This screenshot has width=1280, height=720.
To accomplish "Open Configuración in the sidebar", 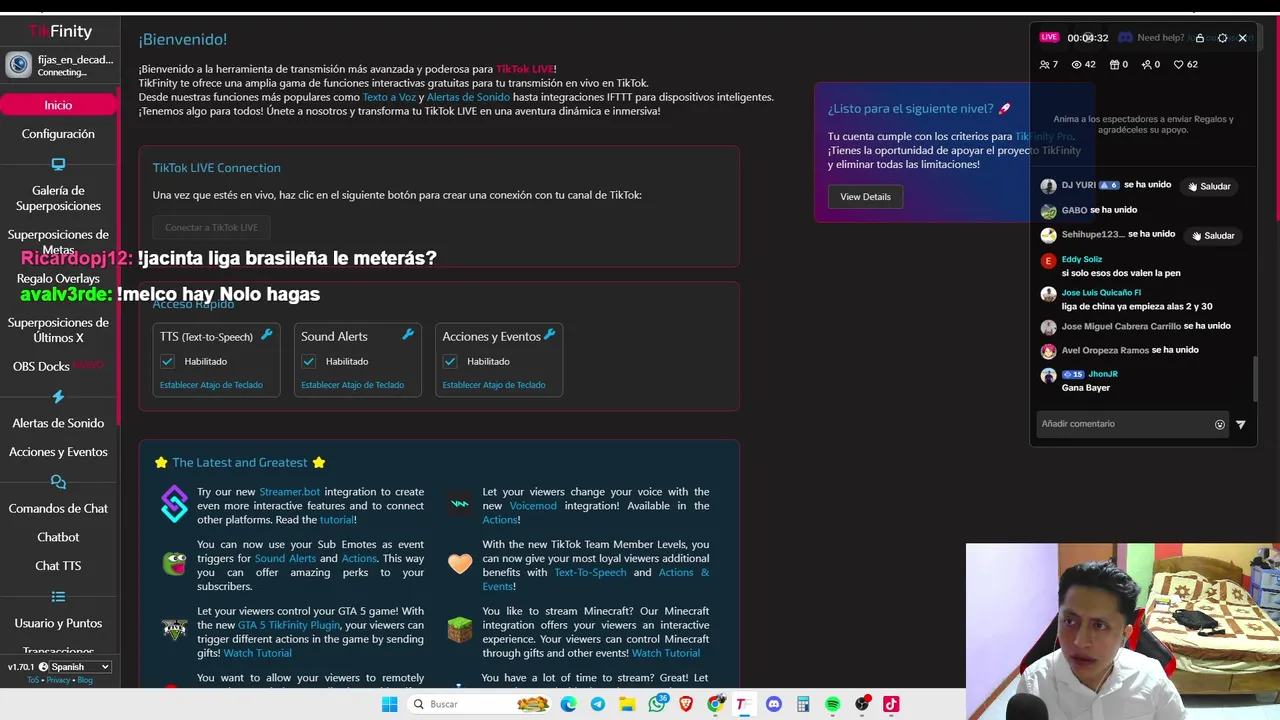I will click(58, 134).
